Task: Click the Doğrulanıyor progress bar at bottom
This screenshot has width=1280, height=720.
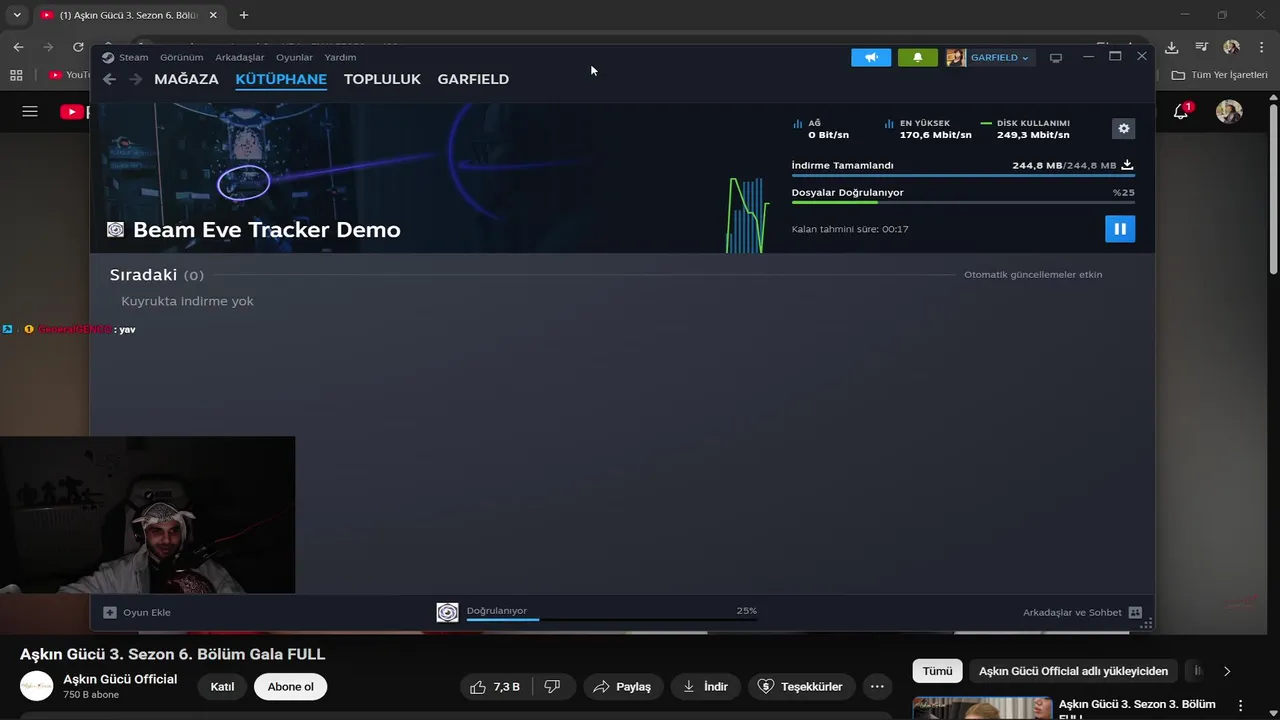Action: pos(611,619)
